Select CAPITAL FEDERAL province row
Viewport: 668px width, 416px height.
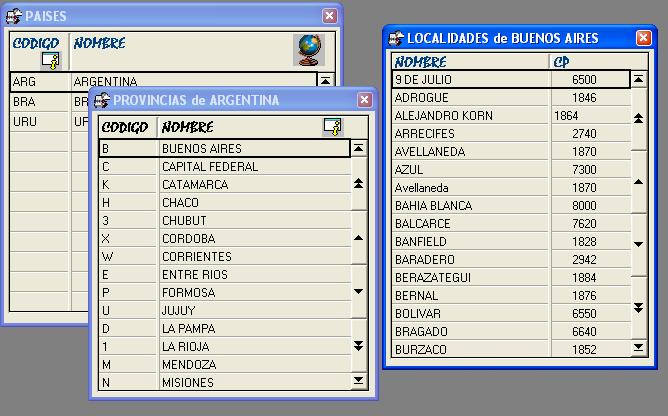[225, 167]
